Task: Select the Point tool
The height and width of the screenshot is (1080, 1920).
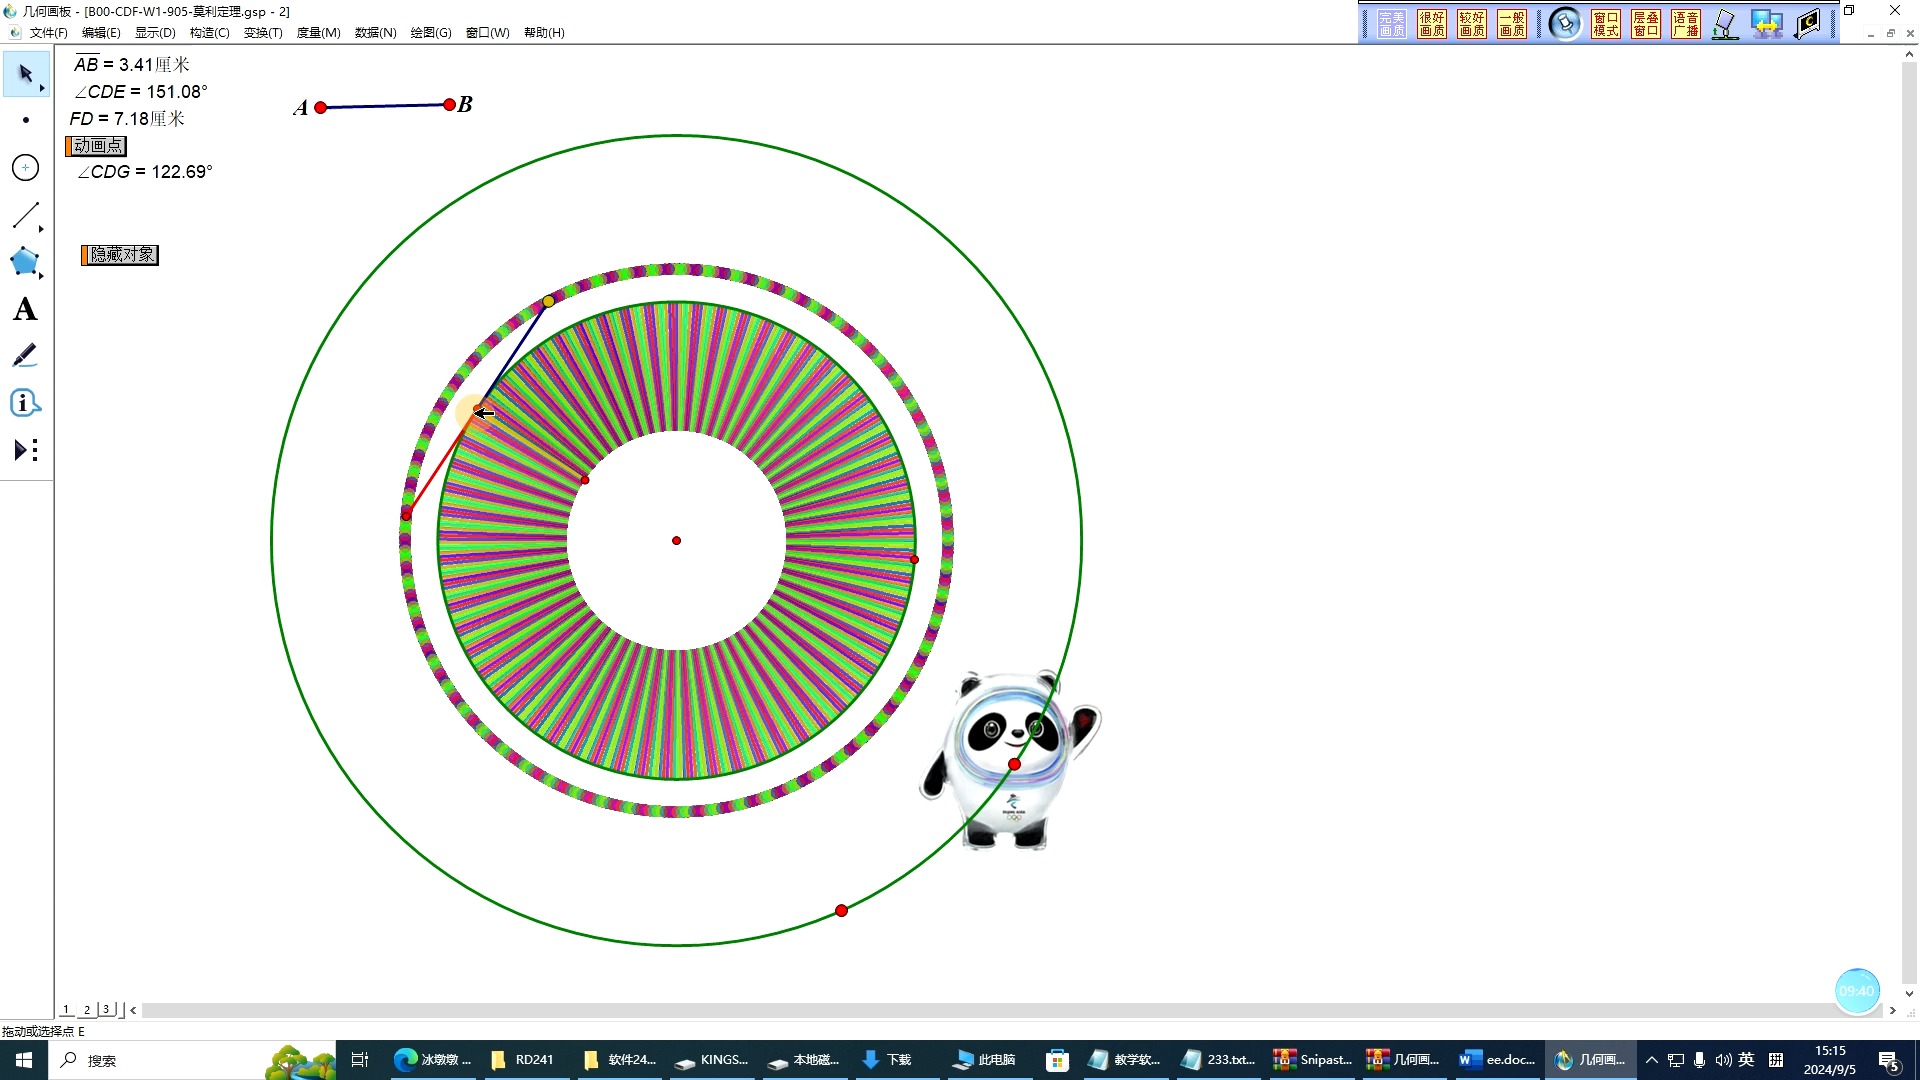Action: pyautogui.click(x=26, y=120)
